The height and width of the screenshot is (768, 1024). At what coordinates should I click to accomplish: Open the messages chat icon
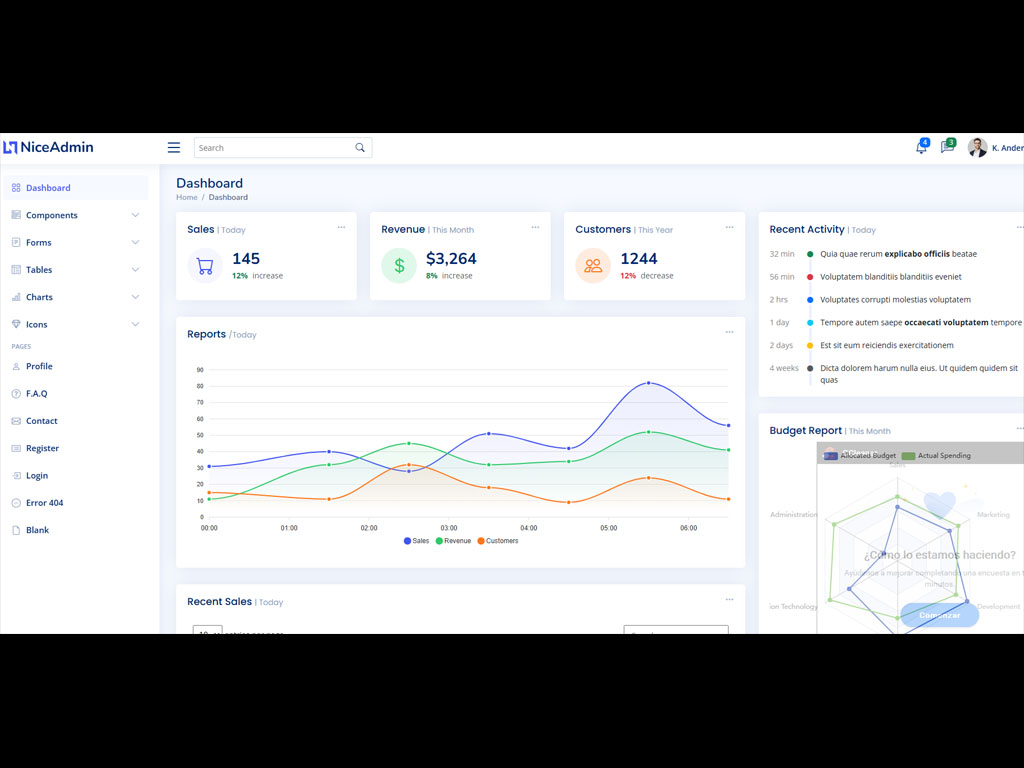coord(946,148)
